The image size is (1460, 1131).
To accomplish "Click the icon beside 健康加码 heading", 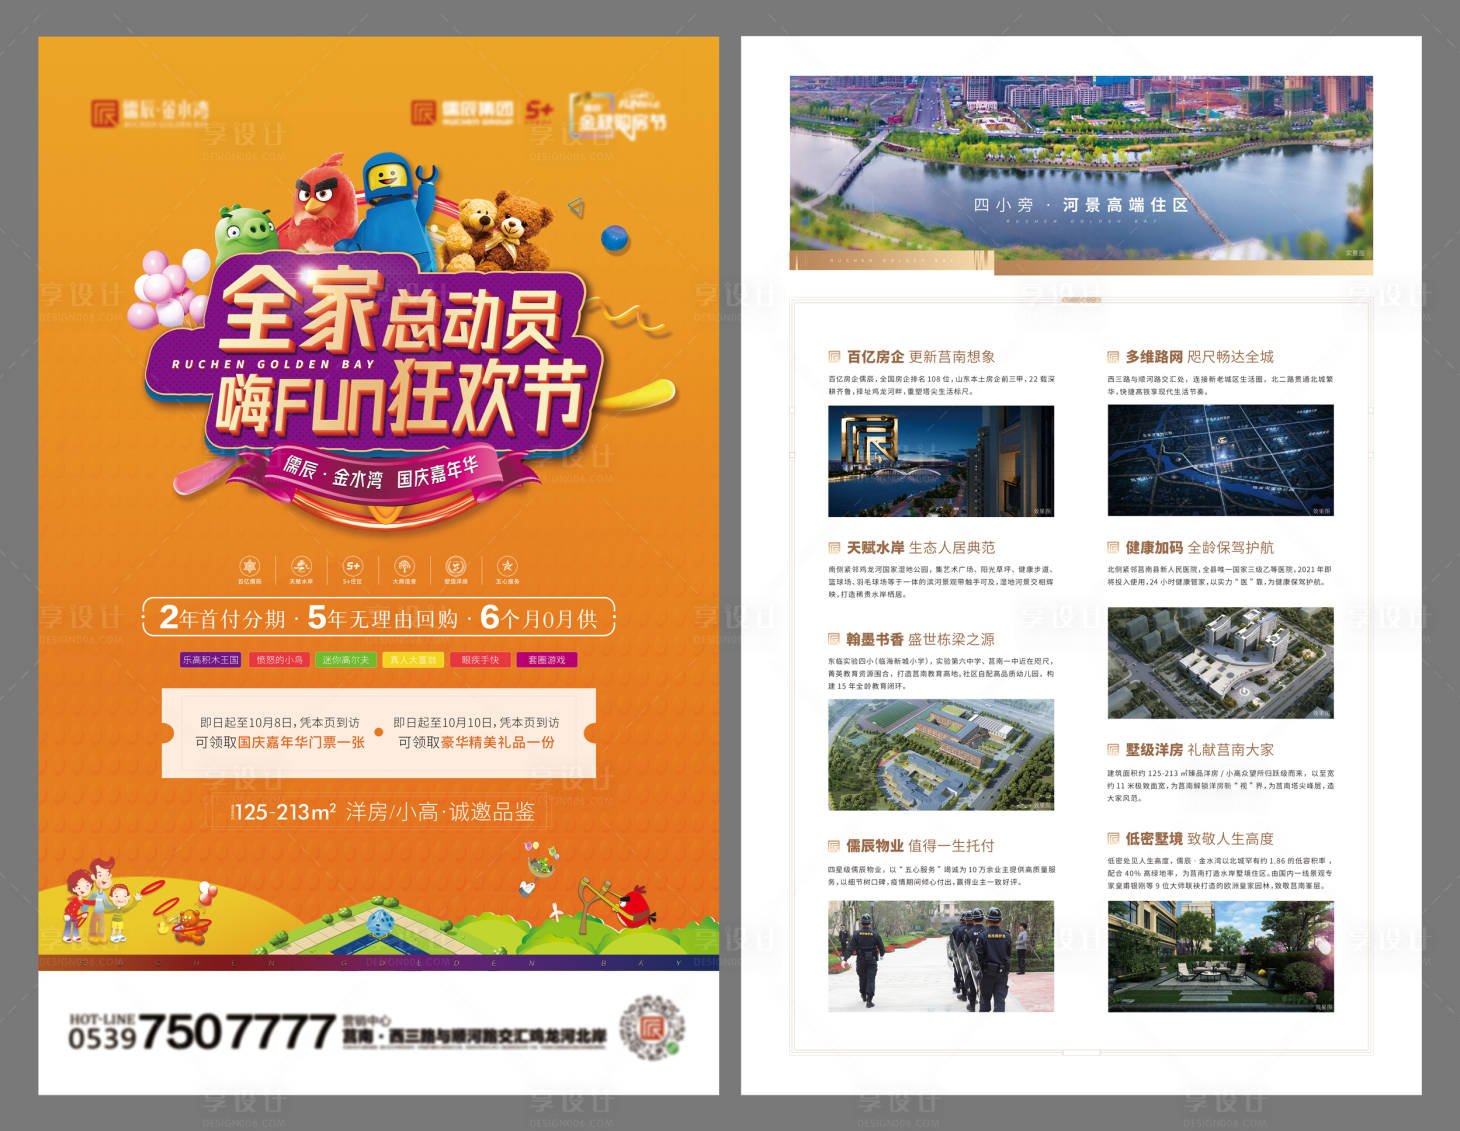I will point(1113,547).
